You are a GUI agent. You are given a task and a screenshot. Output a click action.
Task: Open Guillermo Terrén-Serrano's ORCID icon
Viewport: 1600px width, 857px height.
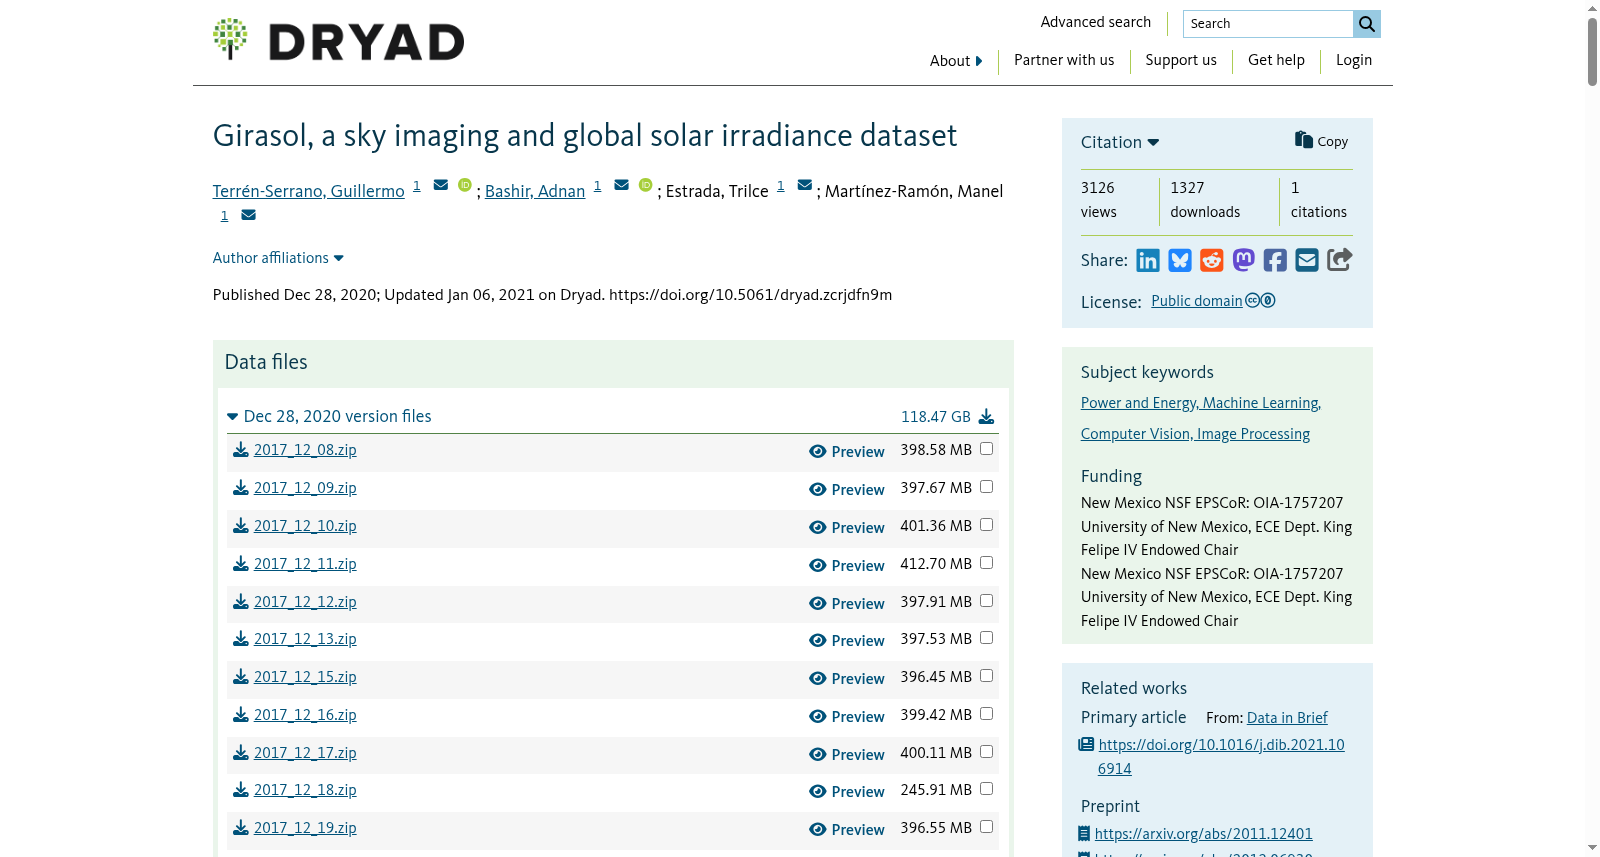(x=465, y=185)
